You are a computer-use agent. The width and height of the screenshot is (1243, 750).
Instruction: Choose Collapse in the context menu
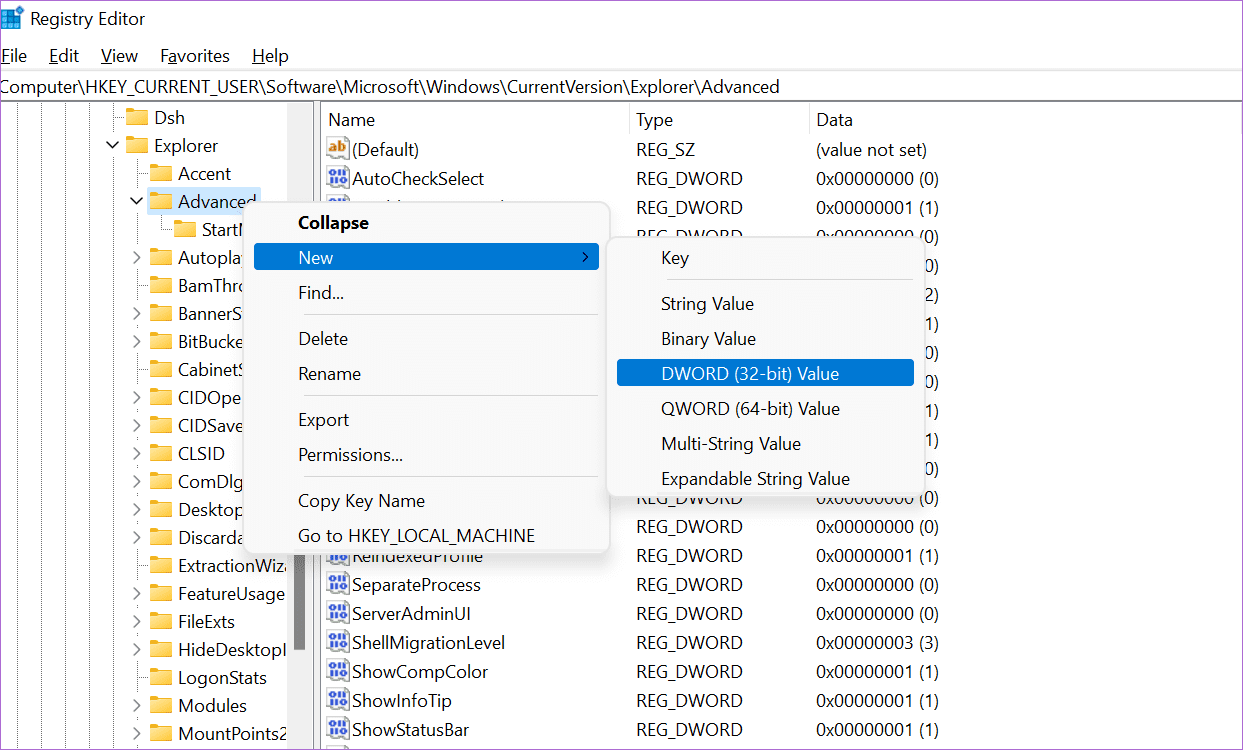coord(426,222)
